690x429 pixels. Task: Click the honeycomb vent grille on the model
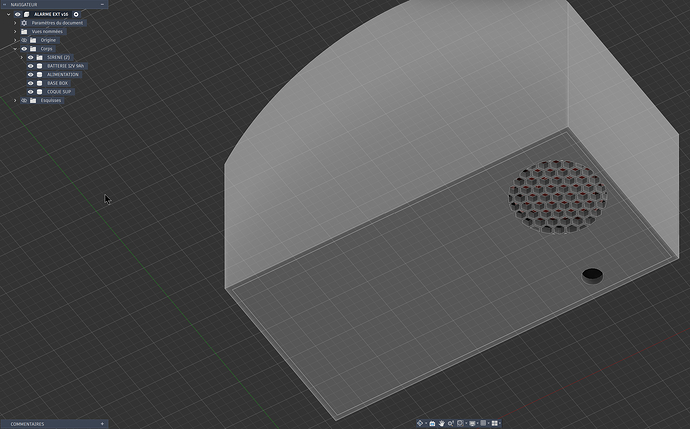click(x=558, y=196)
